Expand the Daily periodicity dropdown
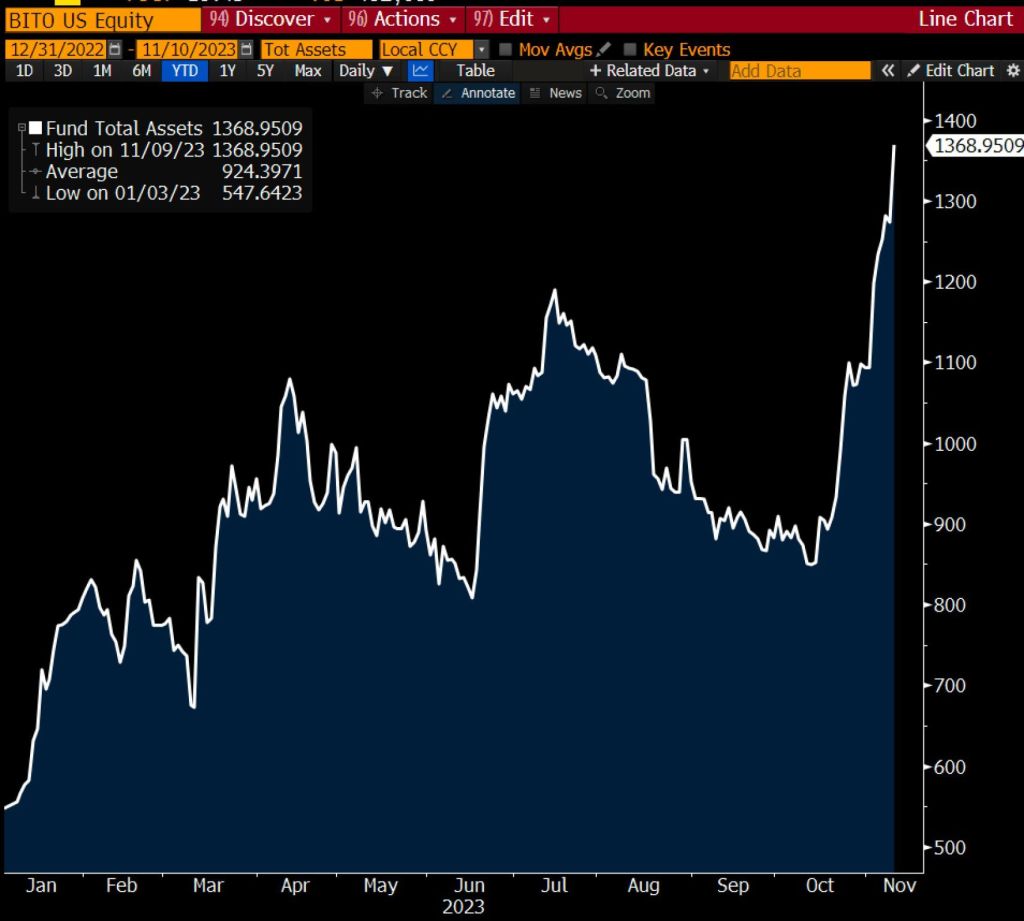This screenshot has height=921, width=1024. (x=366, y=70)
